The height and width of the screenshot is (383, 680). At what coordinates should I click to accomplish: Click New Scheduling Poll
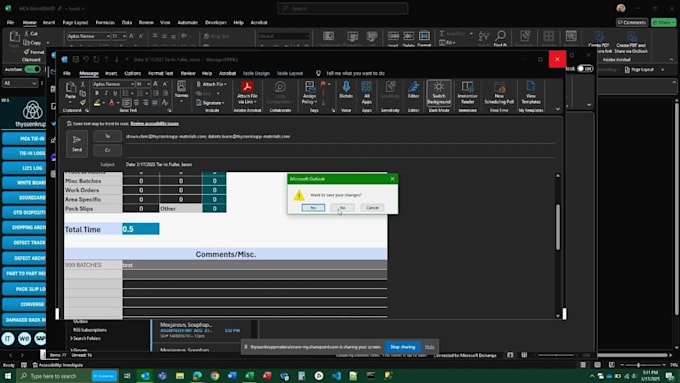[499, 92]
